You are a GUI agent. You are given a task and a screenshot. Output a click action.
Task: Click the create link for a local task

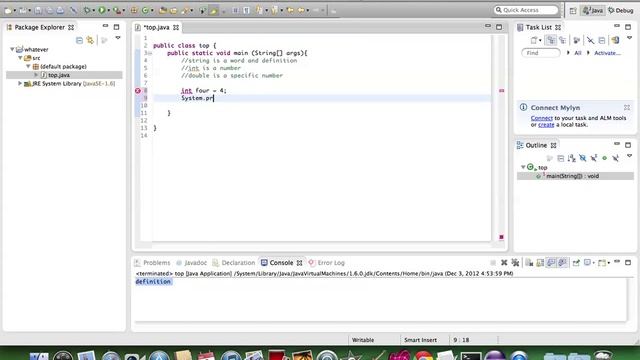click(546, 124)
